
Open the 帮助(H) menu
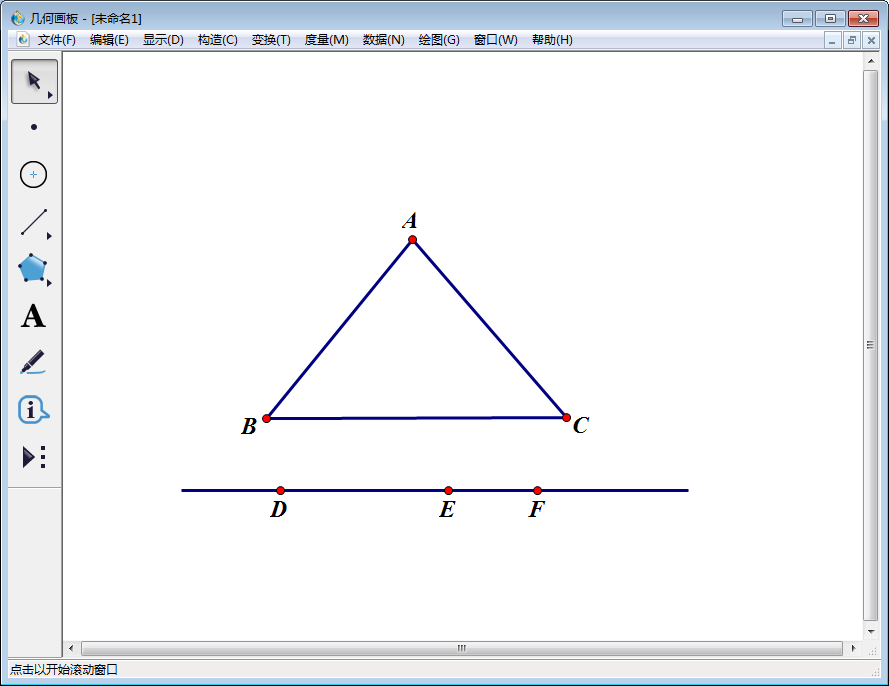[x=552, y=40]
